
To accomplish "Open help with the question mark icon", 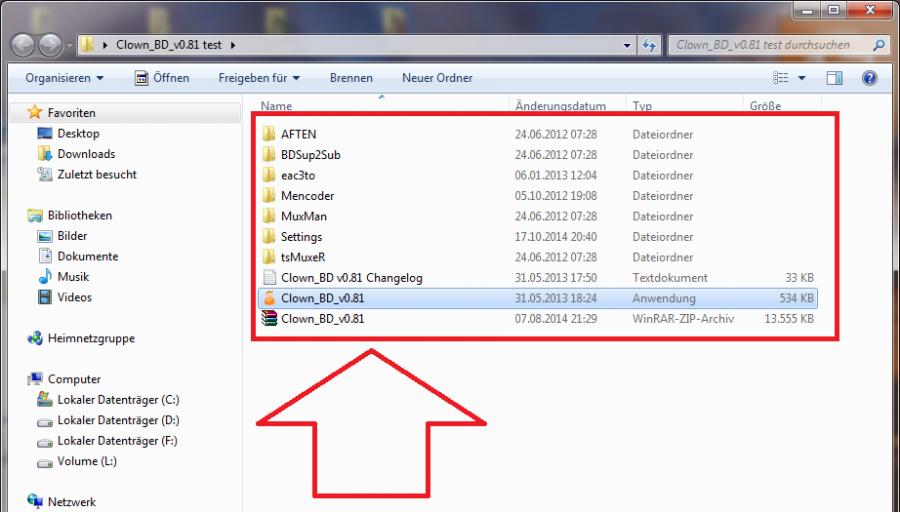I will [x=870, y=78].
